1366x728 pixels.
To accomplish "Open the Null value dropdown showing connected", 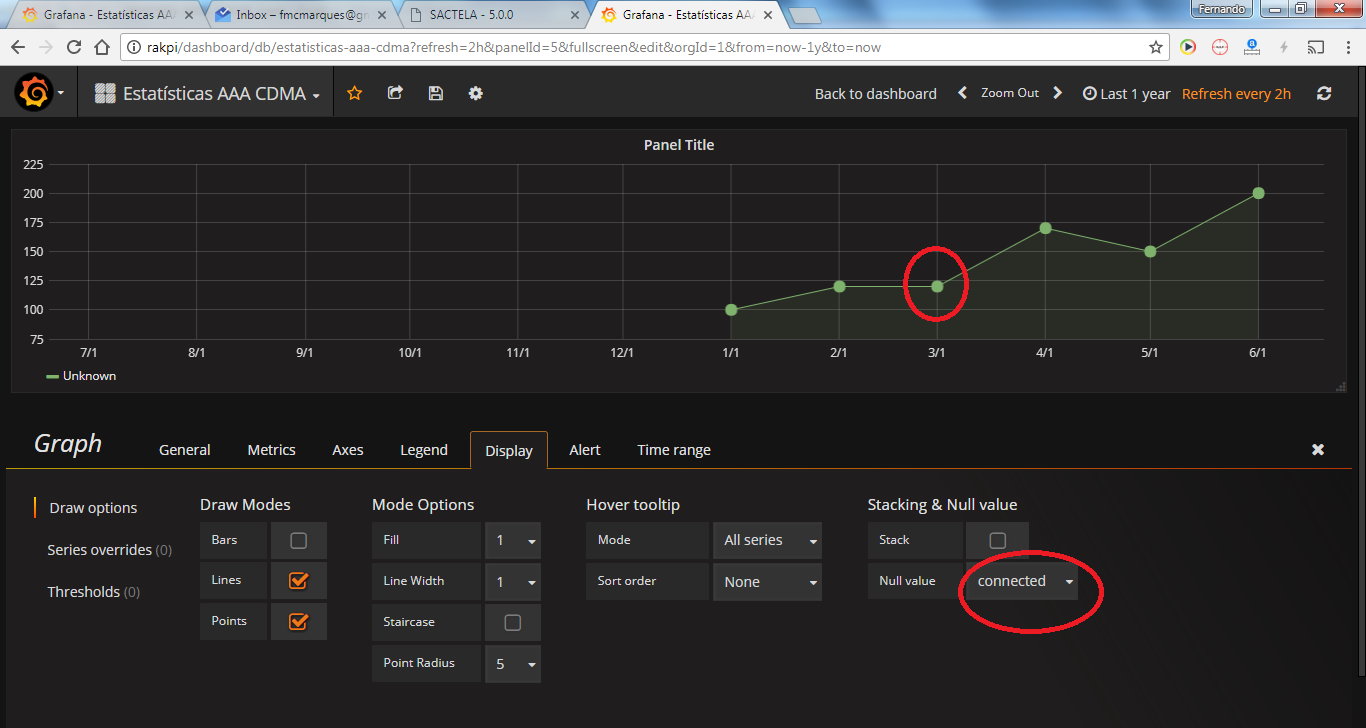I will click(1022, 580).
